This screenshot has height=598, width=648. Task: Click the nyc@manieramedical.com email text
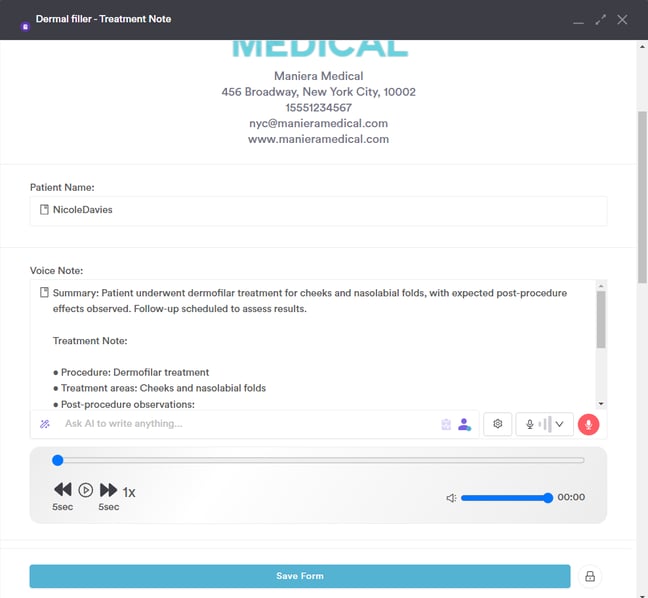[x=318, y=124]
